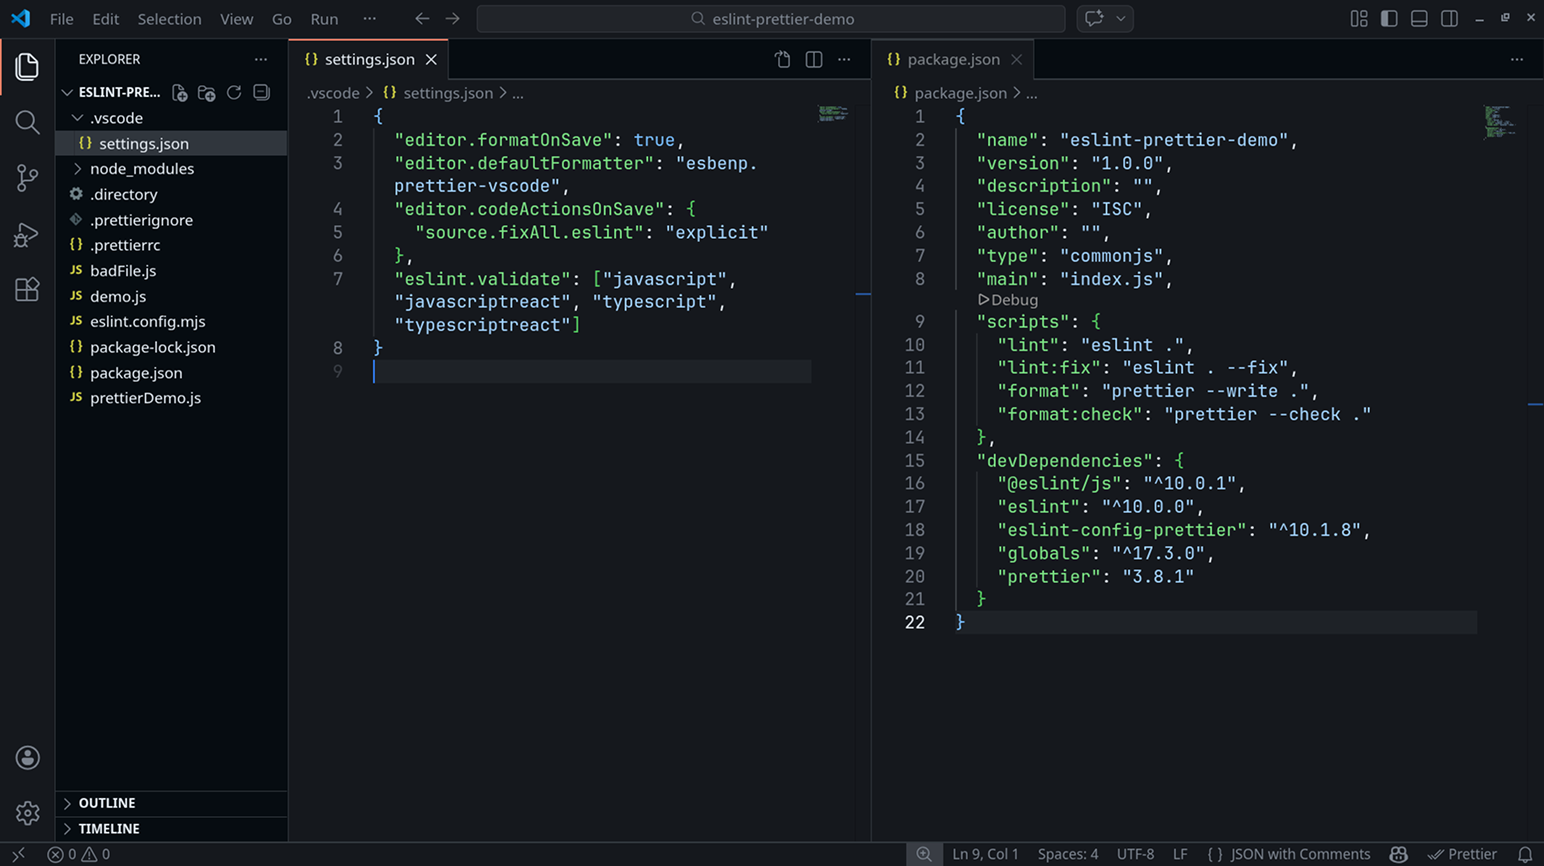
Task: Refresh the Explorer file tree
Action: click(x=234, y=92)
